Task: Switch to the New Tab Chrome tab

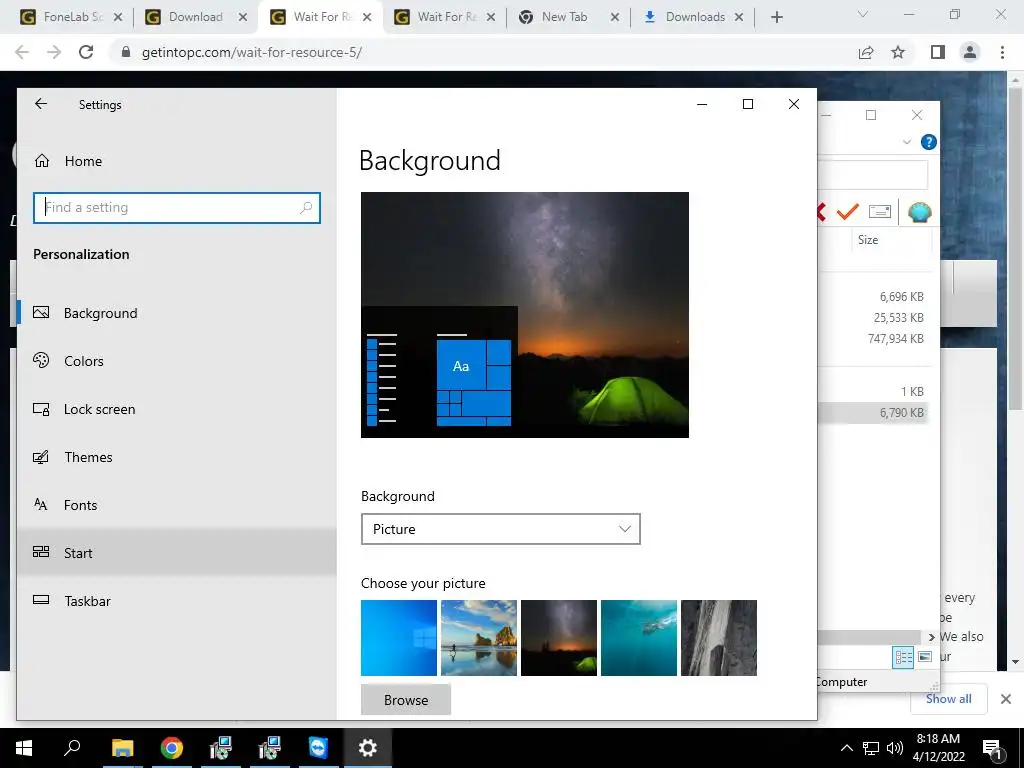Action: tap(564, 17)
